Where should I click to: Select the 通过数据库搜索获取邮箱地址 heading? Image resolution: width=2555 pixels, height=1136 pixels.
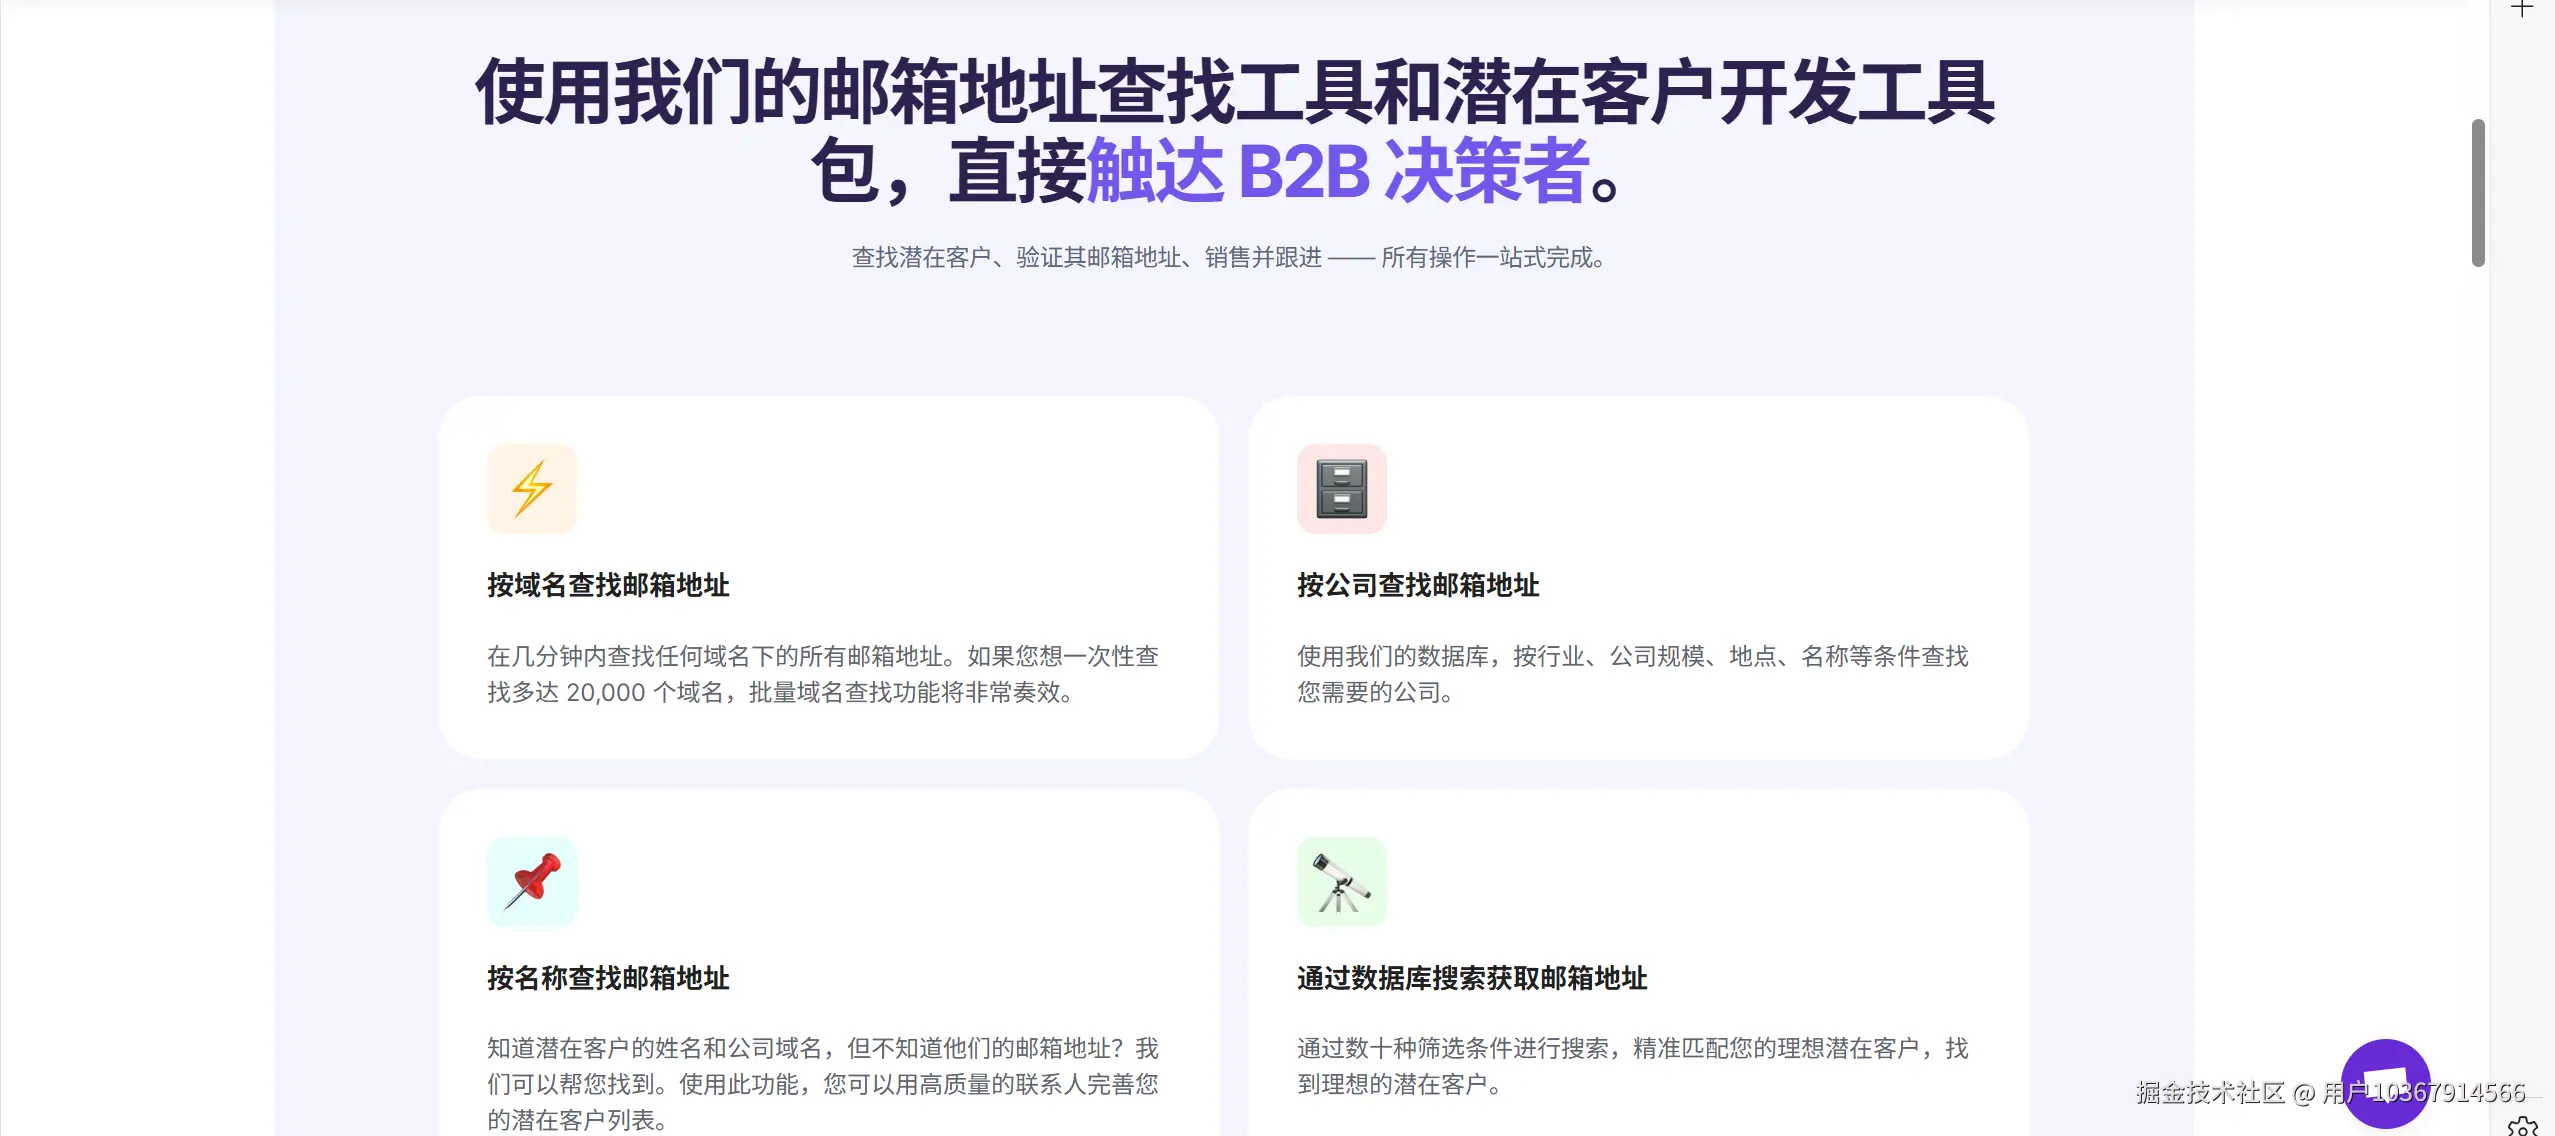tap(1472, 978)
